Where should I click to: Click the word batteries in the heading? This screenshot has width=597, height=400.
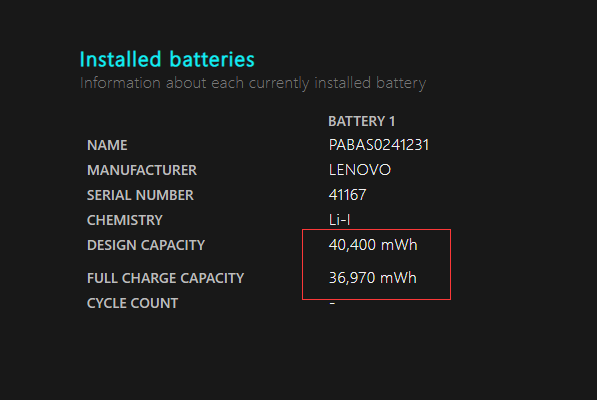click(212, 60)
